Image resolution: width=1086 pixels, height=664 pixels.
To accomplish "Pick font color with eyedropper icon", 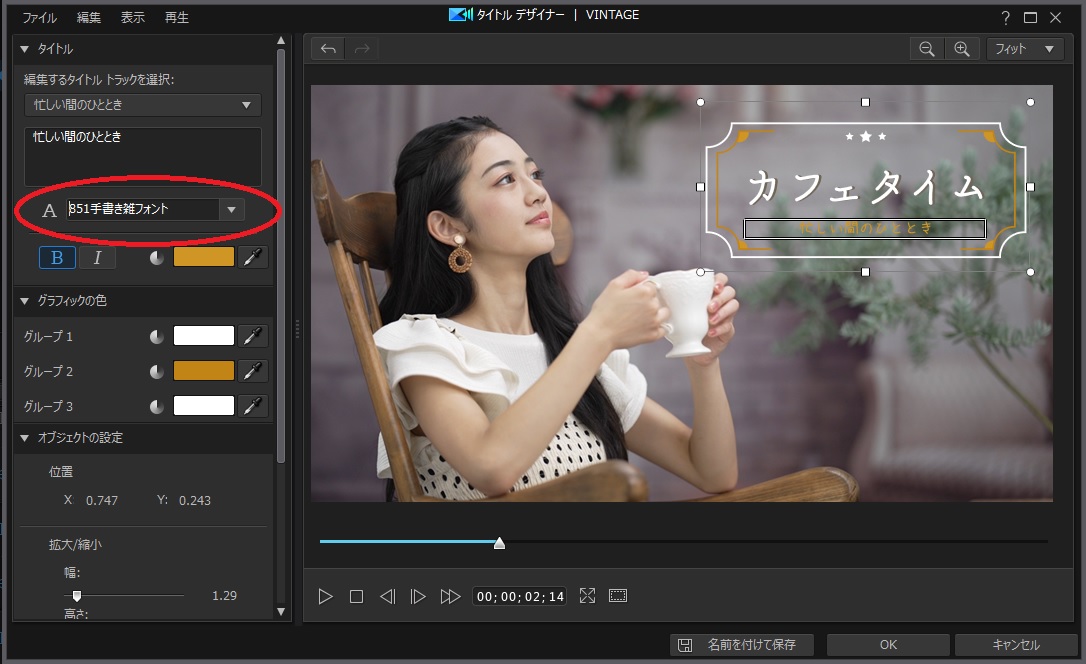I will [x=254, y=257].
